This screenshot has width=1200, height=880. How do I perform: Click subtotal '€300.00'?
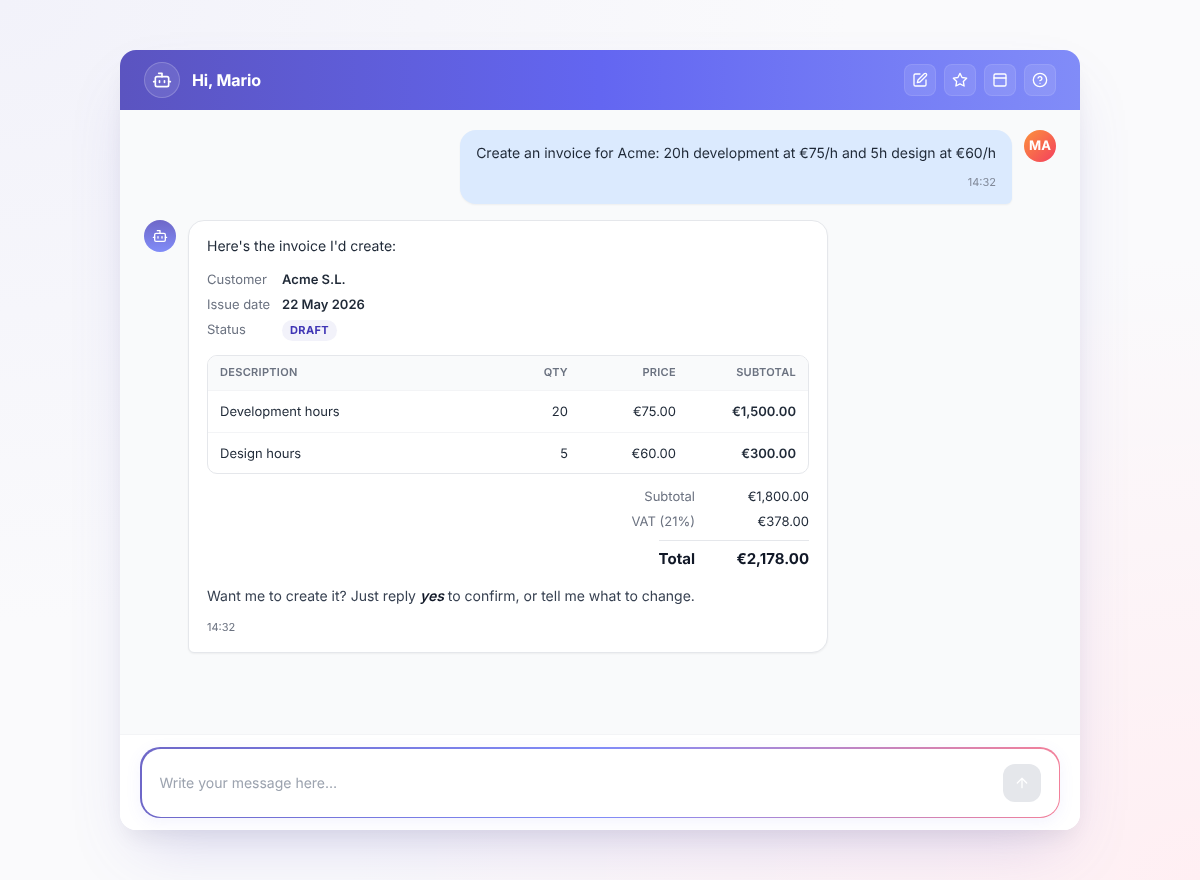[768, 454]
